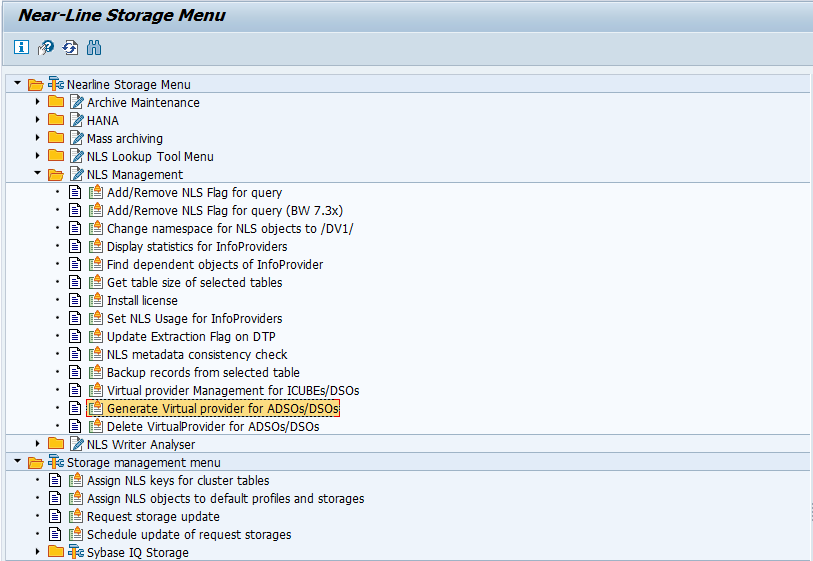The image size is (813, 561).
Task: Click the refresh page toolbar icon
Action: coord(70,48)
